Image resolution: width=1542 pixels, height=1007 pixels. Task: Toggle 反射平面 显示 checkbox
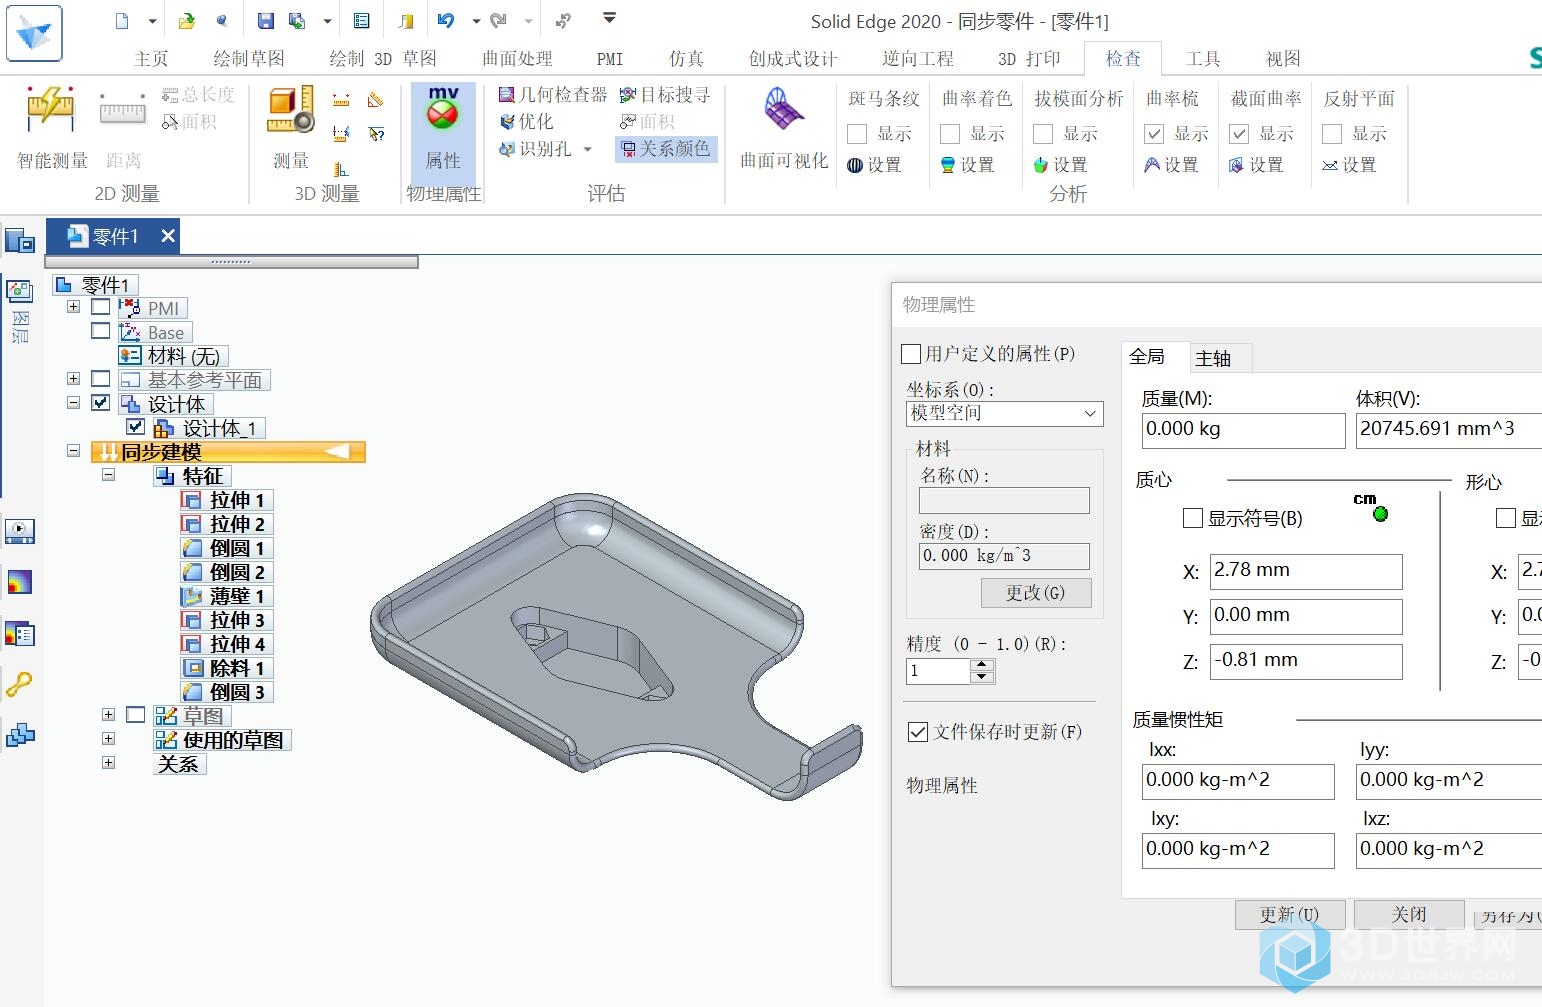[x=1332, y=134]
